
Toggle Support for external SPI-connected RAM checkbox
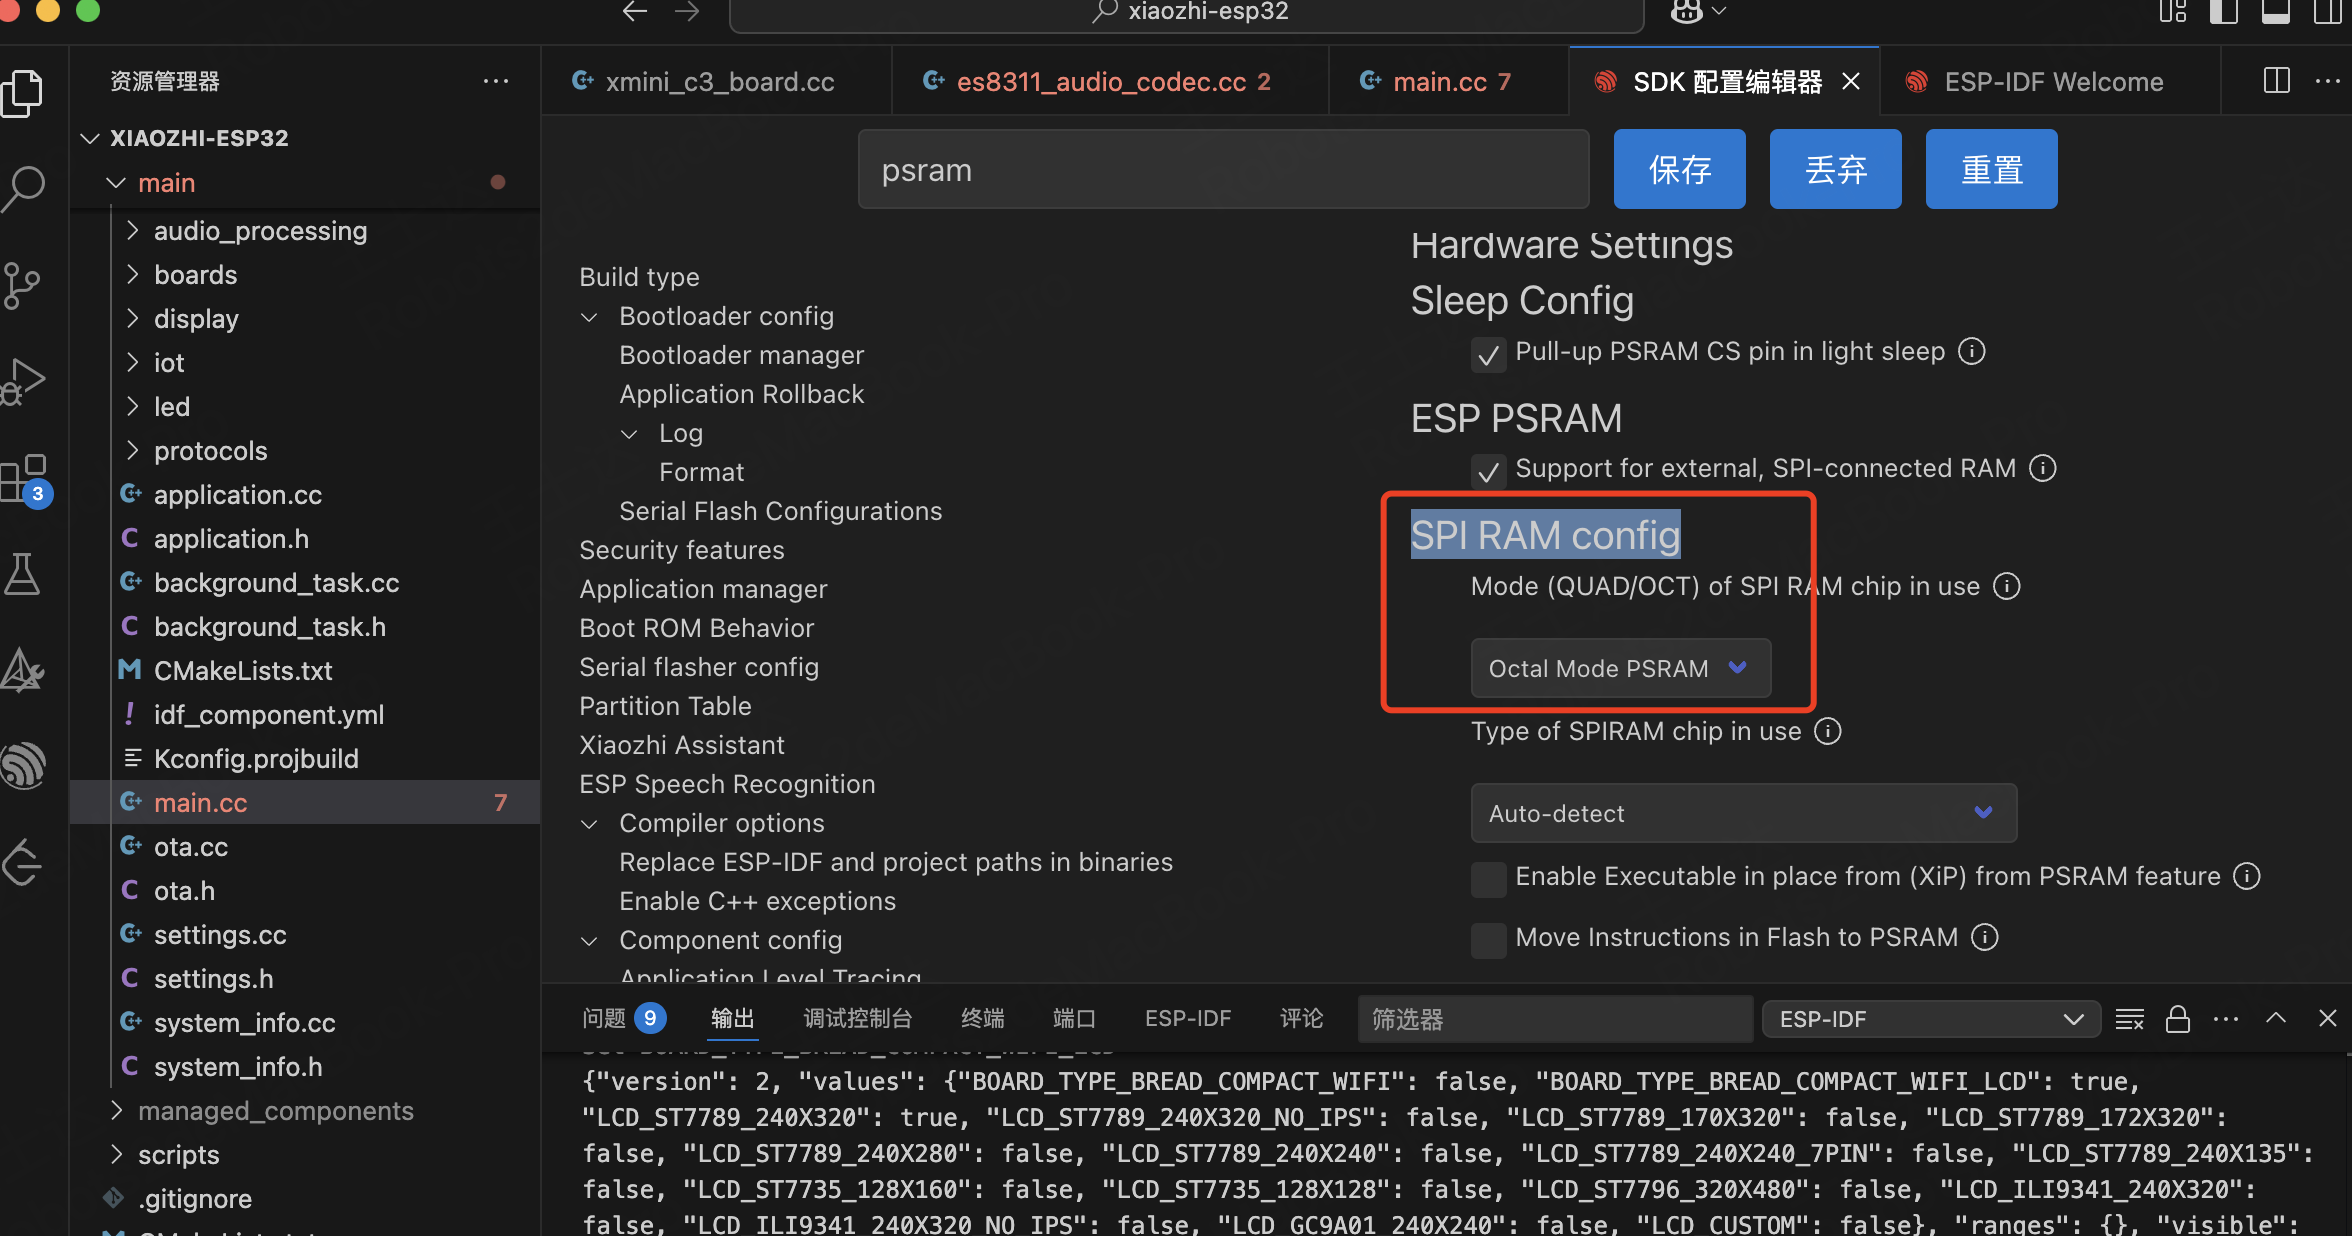pos(1488,470)
